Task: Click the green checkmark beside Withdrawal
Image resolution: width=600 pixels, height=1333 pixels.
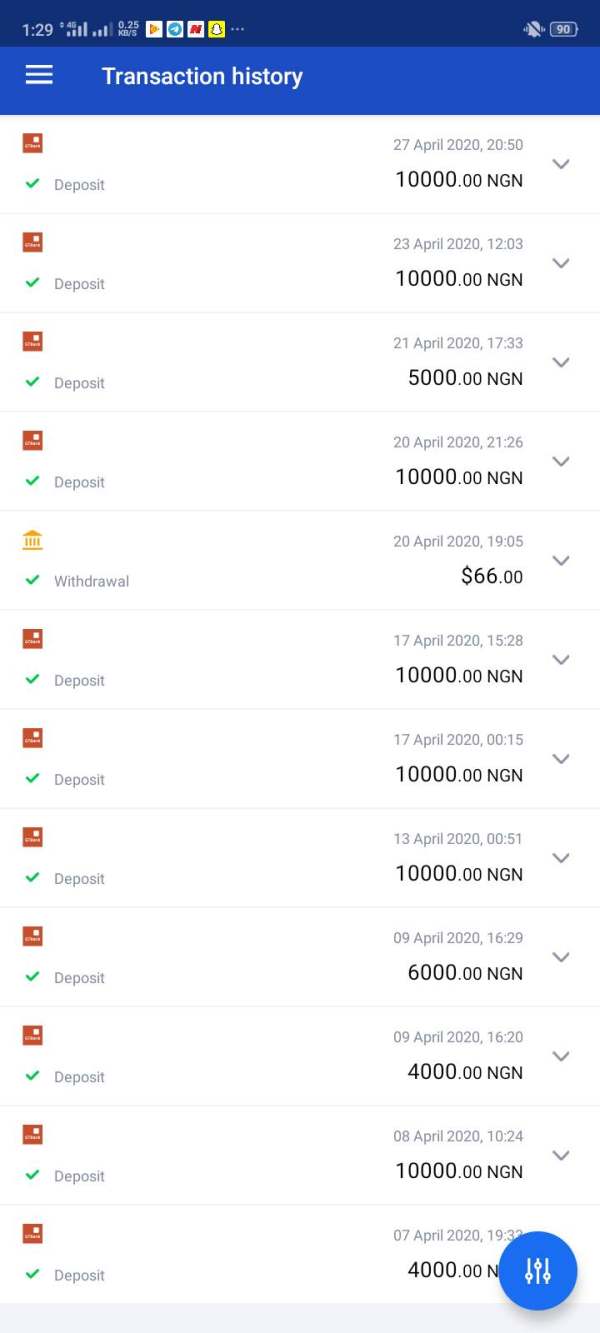Action: (x=33, y=580)
